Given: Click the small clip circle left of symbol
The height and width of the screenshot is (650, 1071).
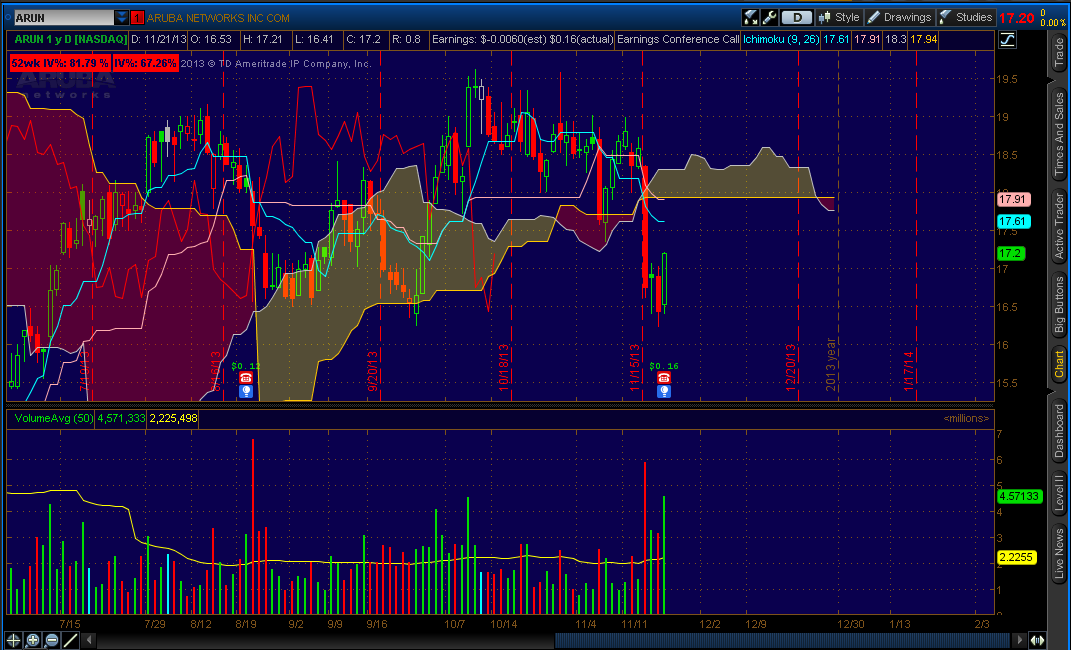Looking at the screenshot, I should tap(6, 18).
